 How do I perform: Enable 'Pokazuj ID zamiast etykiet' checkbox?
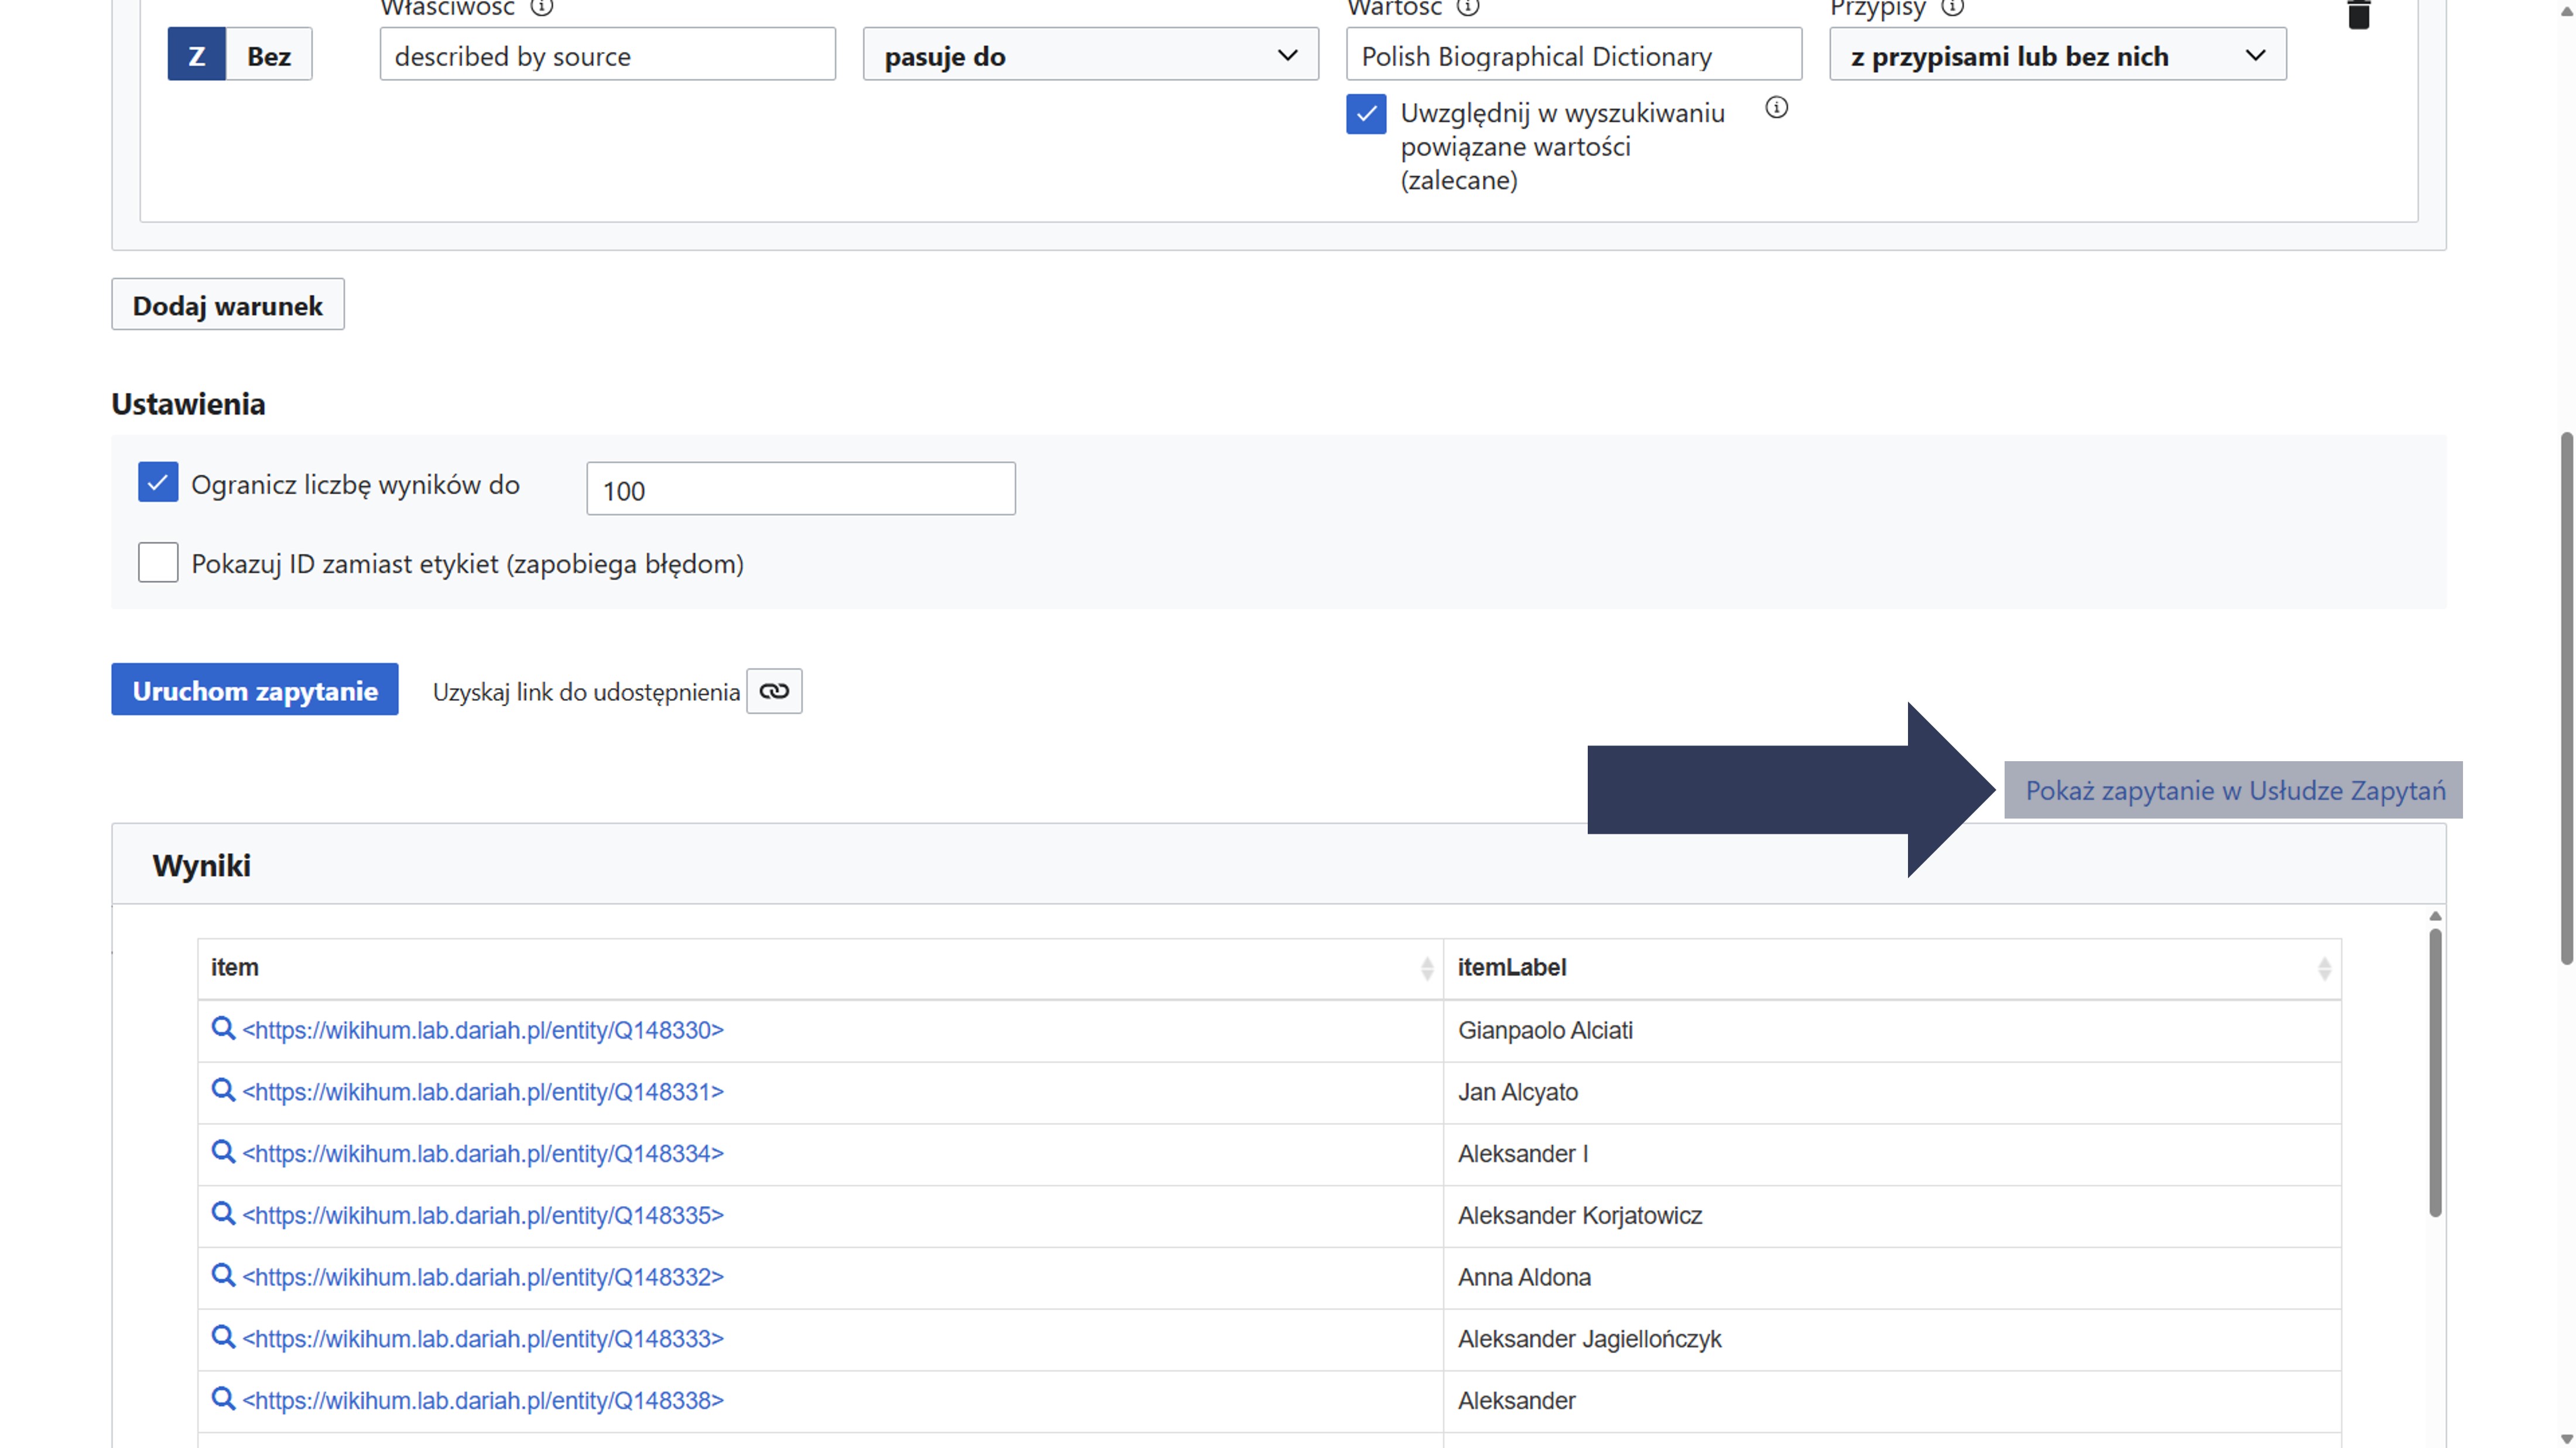coord(158,563)
